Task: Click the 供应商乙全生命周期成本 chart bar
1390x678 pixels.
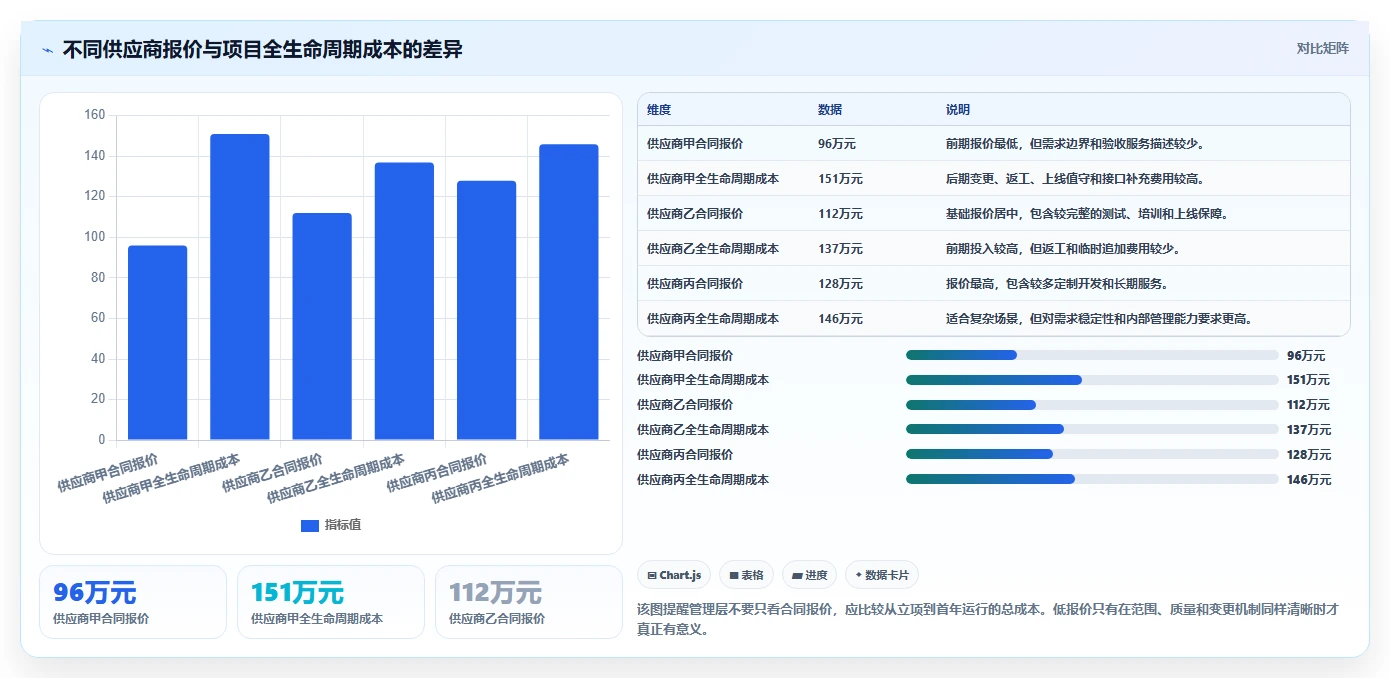Action: click(x=404, y=301)
